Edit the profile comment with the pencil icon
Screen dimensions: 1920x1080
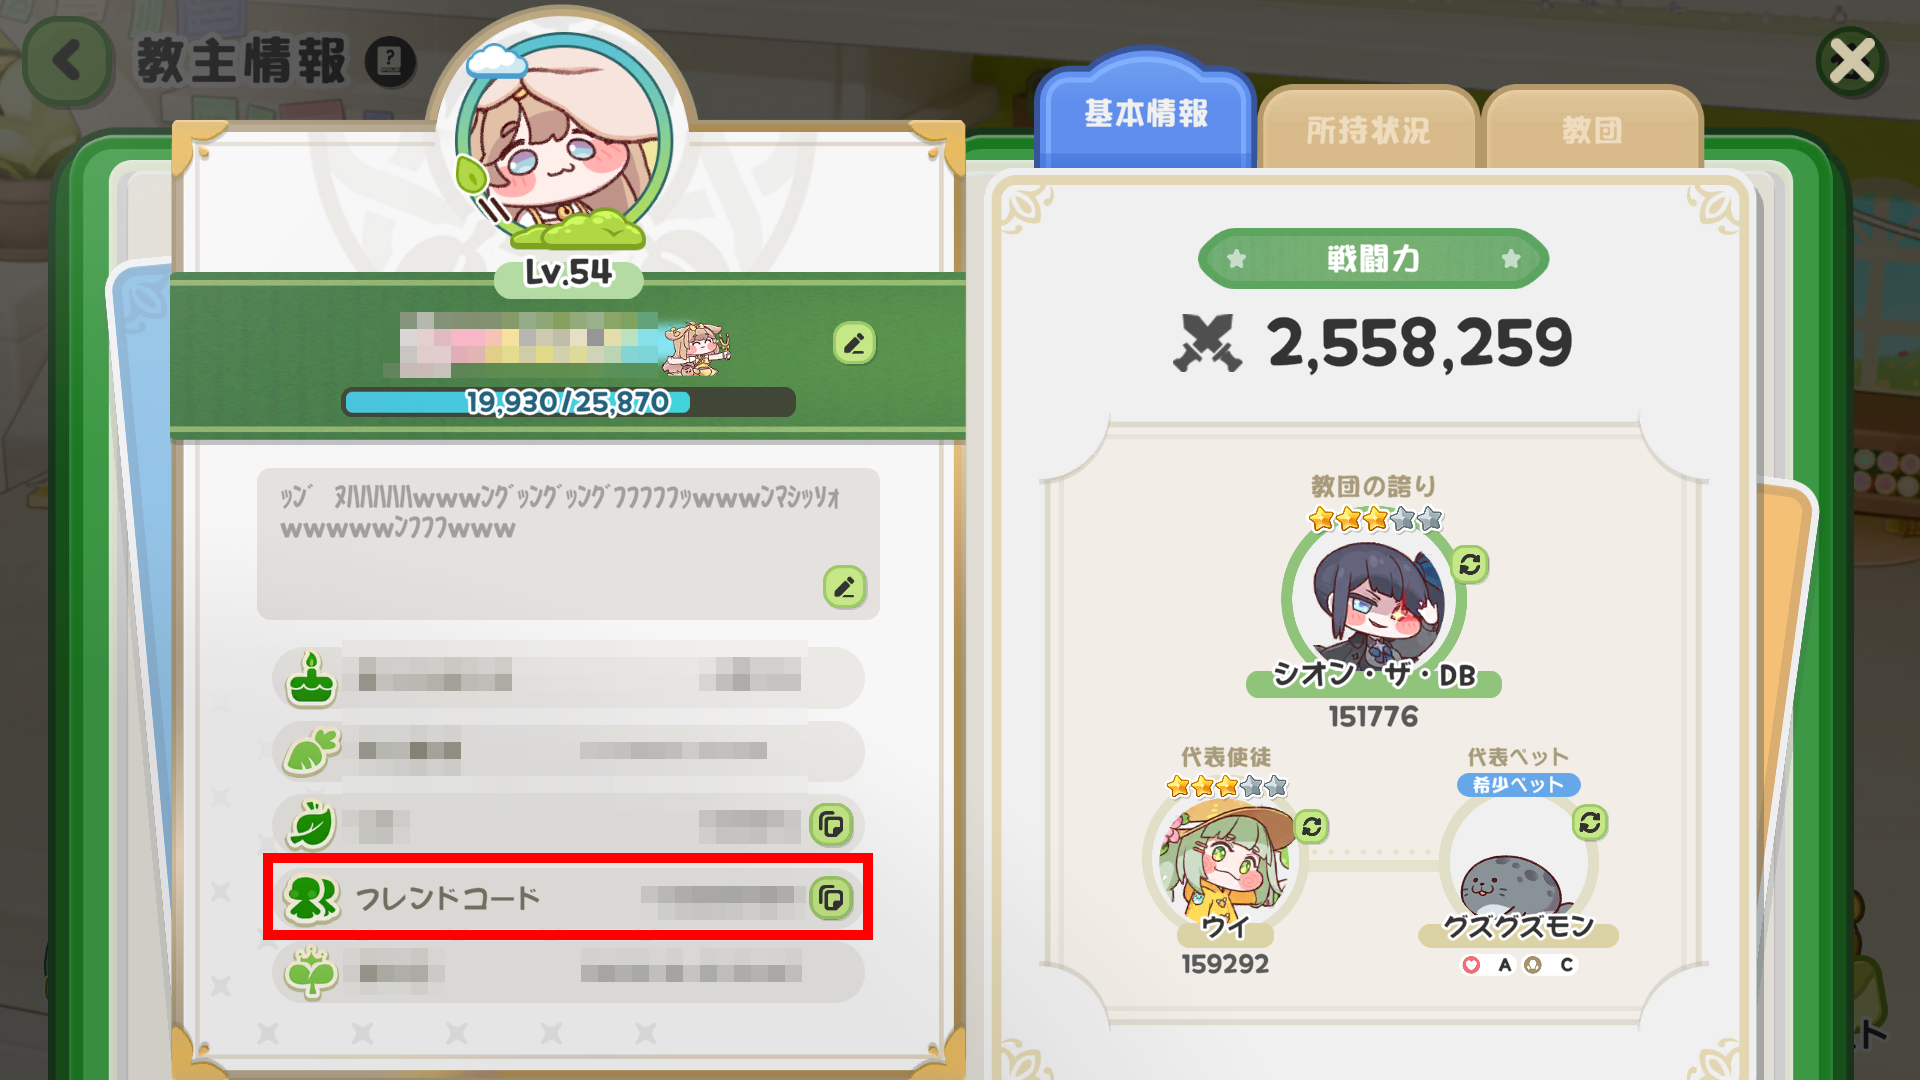pos(844,587)
